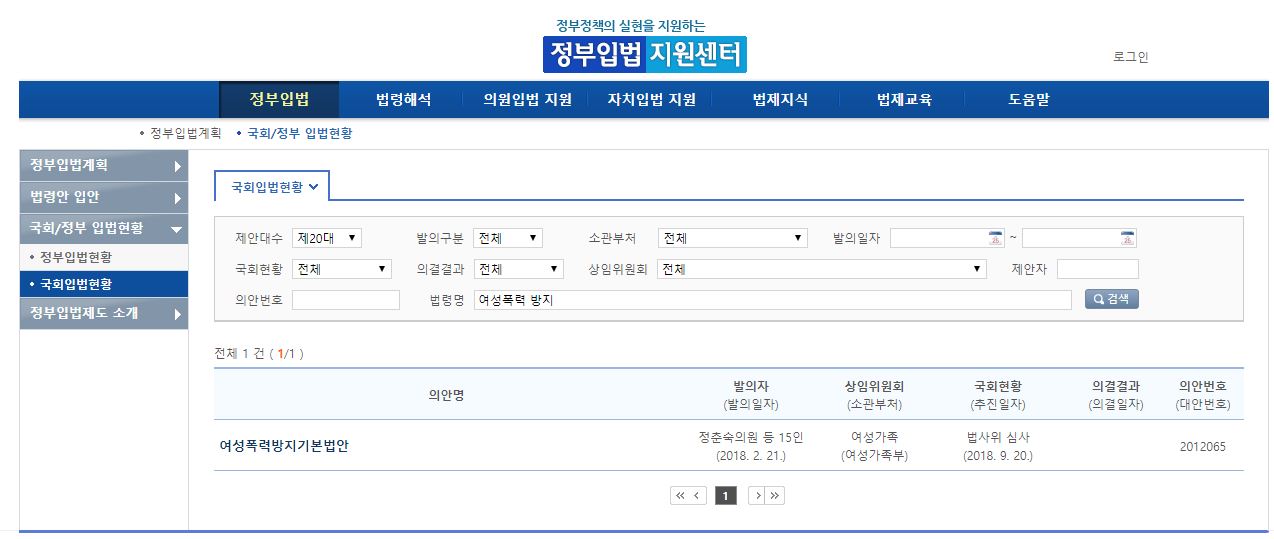Go to next results page arrow
Screen dimensions: 1274x539
(757, 495)
